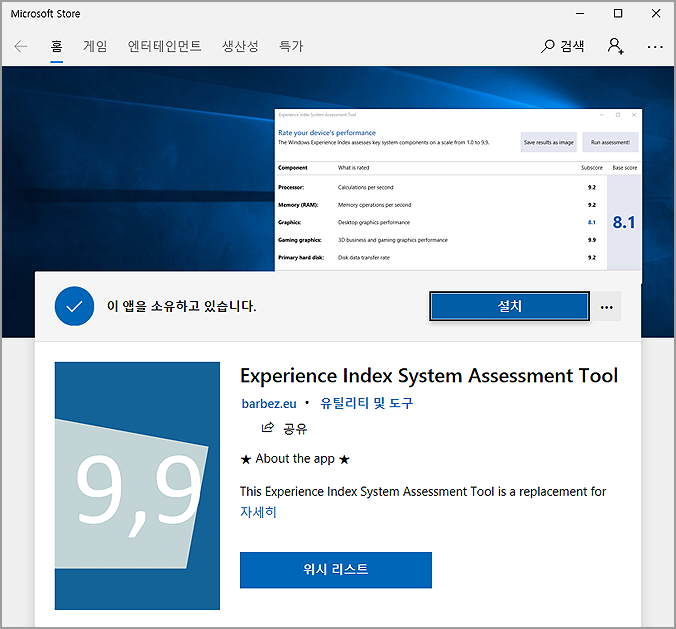The image size is (676, 629).
Task: Open the top-right more options menu
Action: [655, 47]
